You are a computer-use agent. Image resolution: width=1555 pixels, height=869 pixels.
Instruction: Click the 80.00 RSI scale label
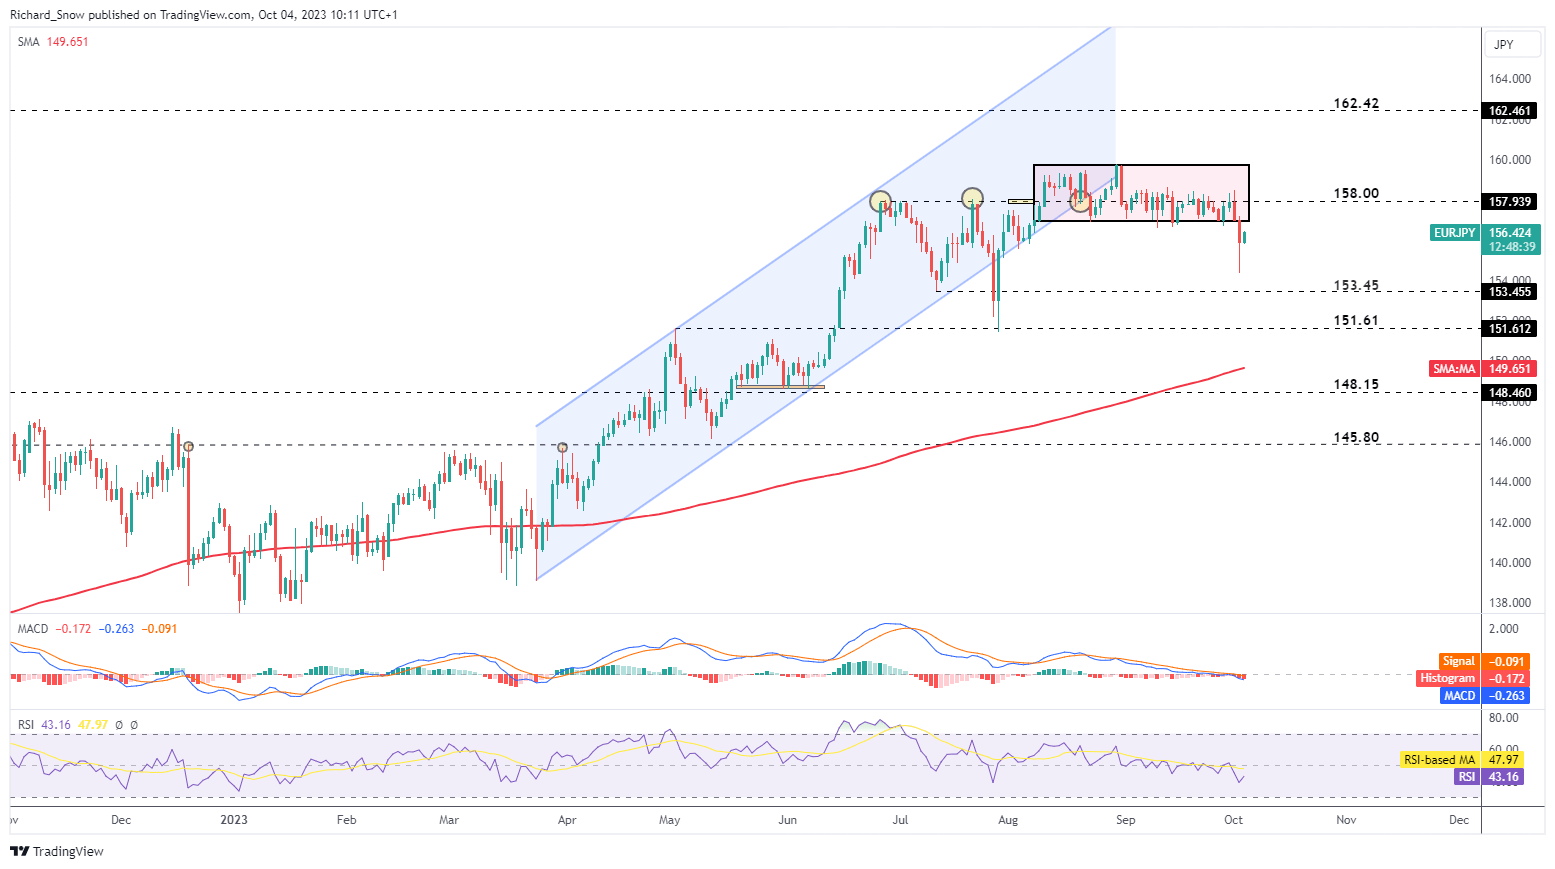click(1504, 718)
